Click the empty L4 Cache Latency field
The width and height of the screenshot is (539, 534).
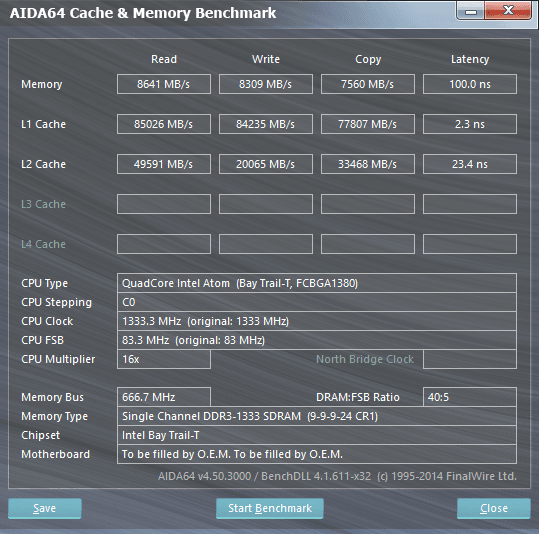coord(470,244)
